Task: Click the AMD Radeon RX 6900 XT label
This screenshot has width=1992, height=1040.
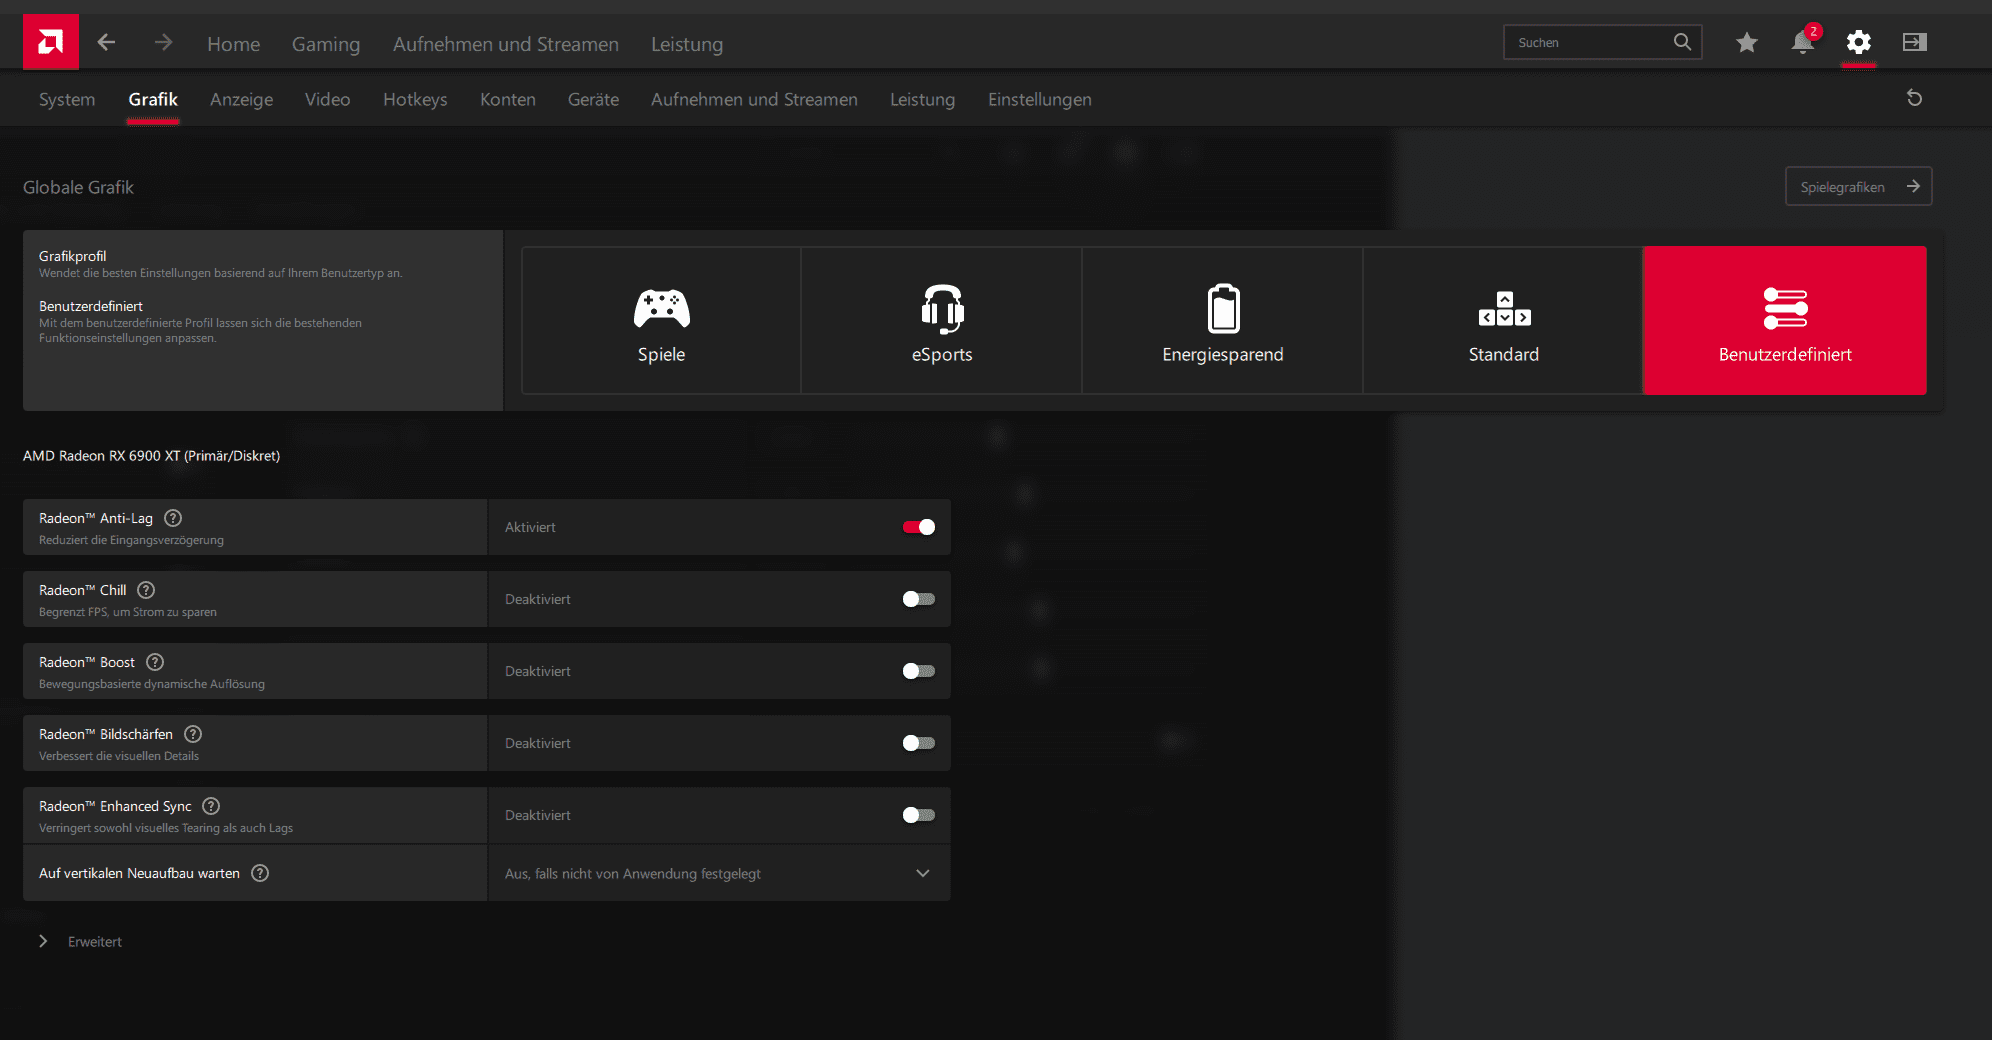Action: coord(151,456)
